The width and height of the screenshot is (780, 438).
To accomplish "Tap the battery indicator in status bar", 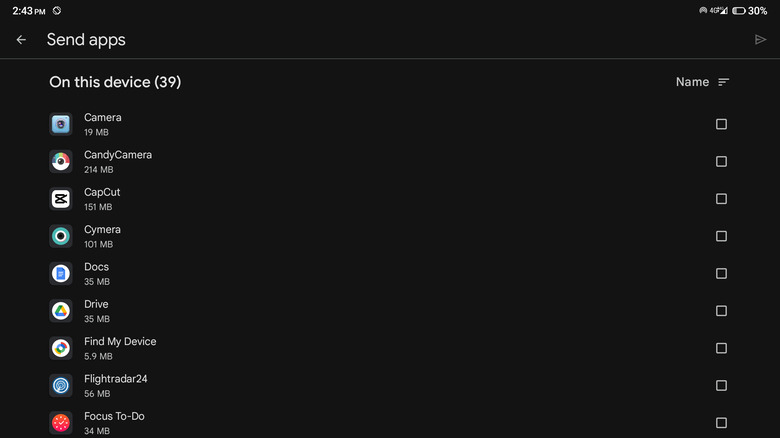I will (x=738, y=11).
